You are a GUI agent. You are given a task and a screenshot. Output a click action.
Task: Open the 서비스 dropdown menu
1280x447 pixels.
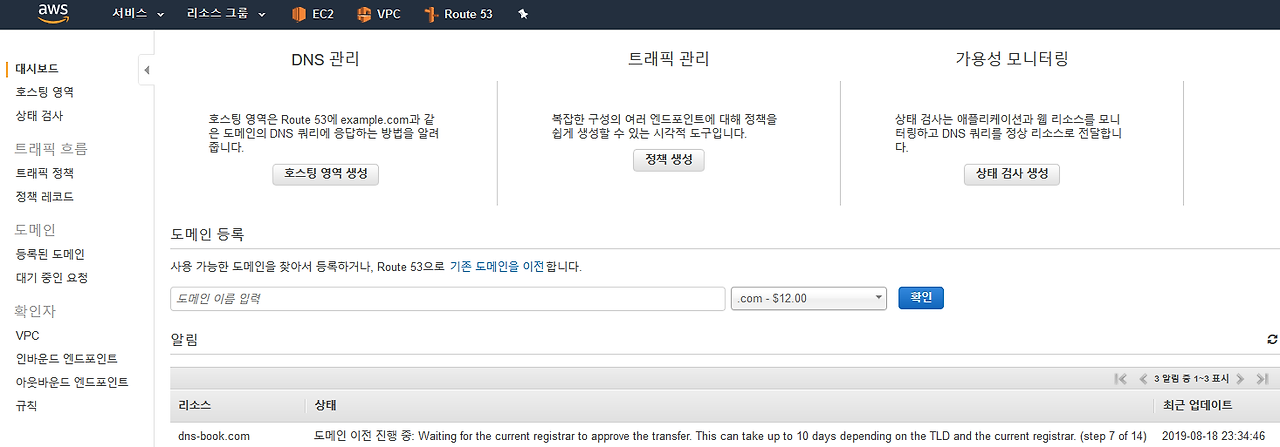tap(138, 14)
